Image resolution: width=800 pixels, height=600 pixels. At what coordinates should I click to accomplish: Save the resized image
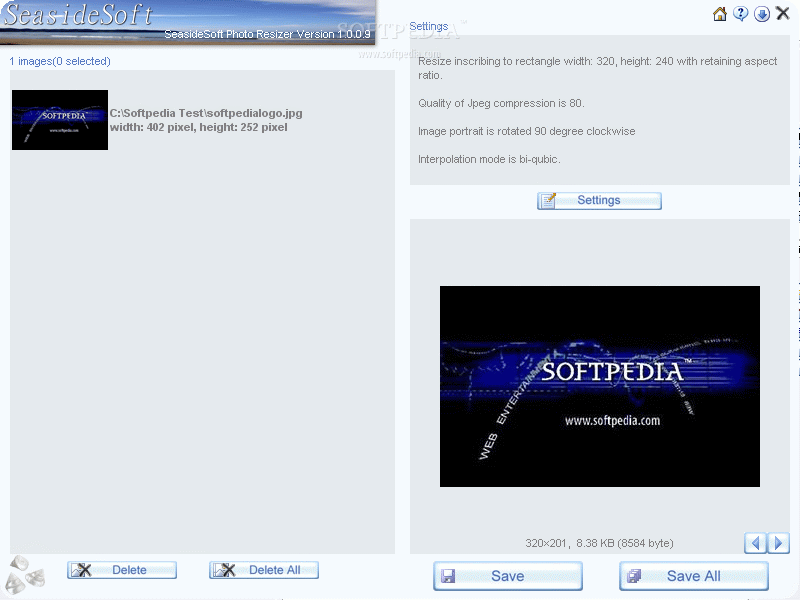[508, 576]
